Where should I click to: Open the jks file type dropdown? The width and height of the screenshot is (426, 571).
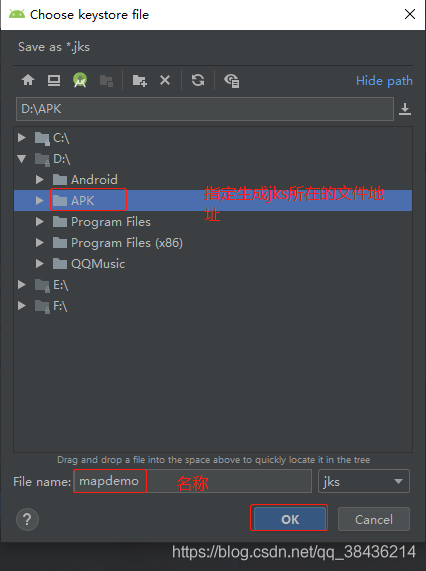[x=364, y=481]
